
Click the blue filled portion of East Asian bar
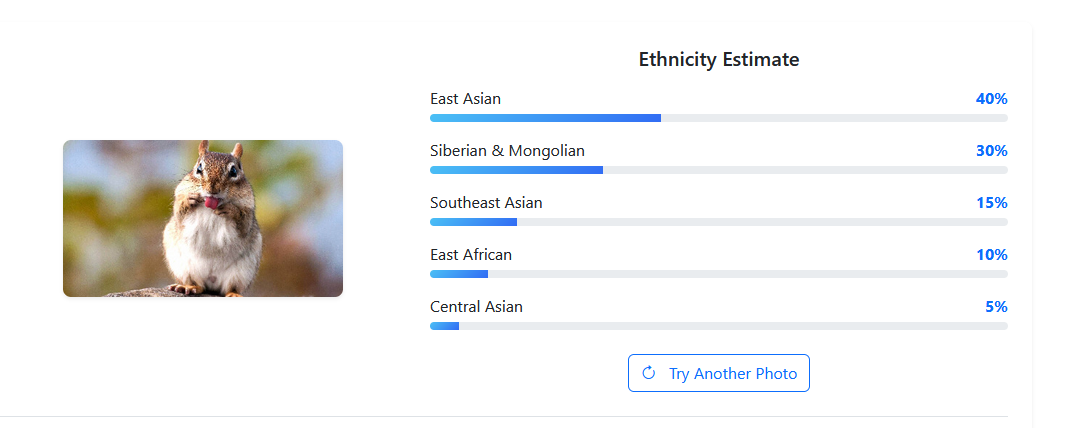click(545, 118)
